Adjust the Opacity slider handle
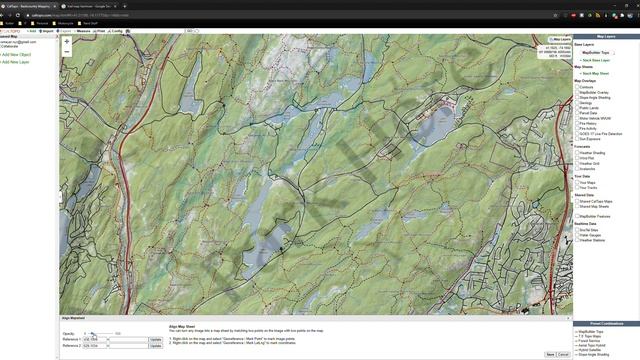Screen dimensions: 640x360 tap(92, 333)
